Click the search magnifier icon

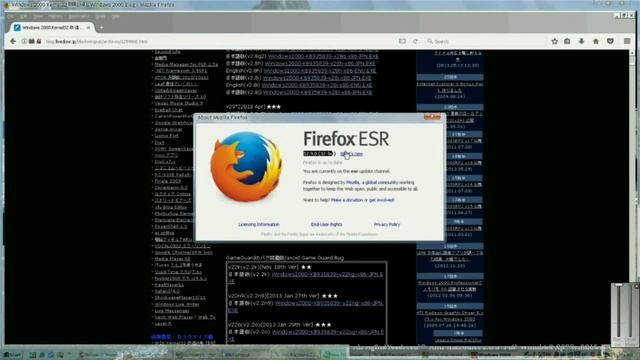coord(430,41)
